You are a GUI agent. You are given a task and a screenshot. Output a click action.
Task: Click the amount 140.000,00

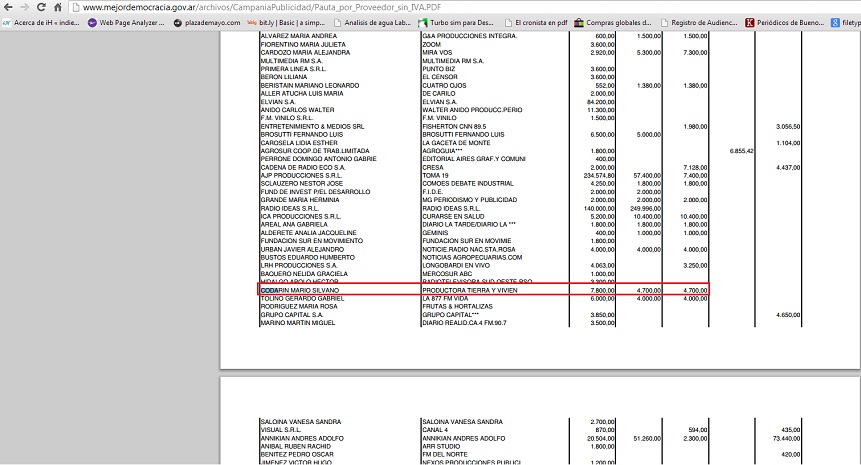599,209
